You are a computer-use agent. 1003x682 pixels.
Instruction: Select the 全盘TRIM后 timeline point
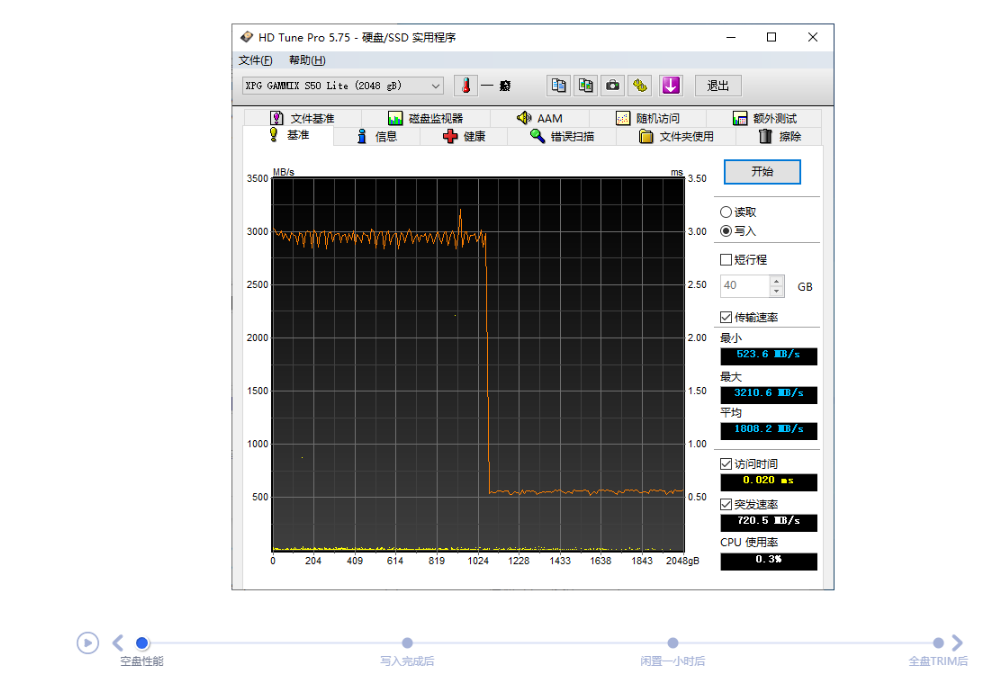point(938,643)
